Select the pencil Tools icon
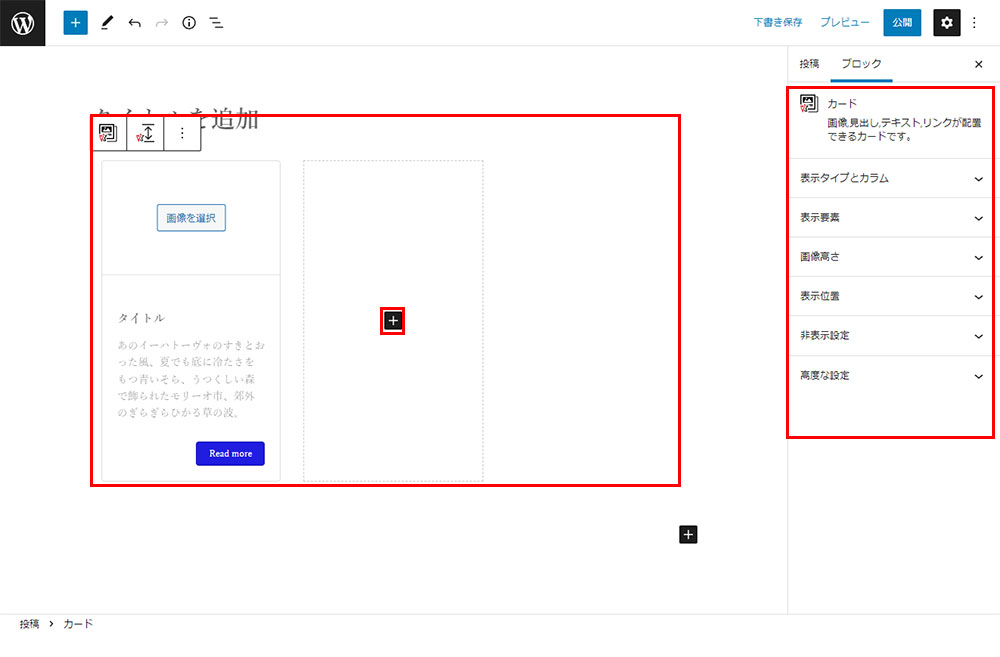This screenshot has height=657, width=1000. coord(107,22)
